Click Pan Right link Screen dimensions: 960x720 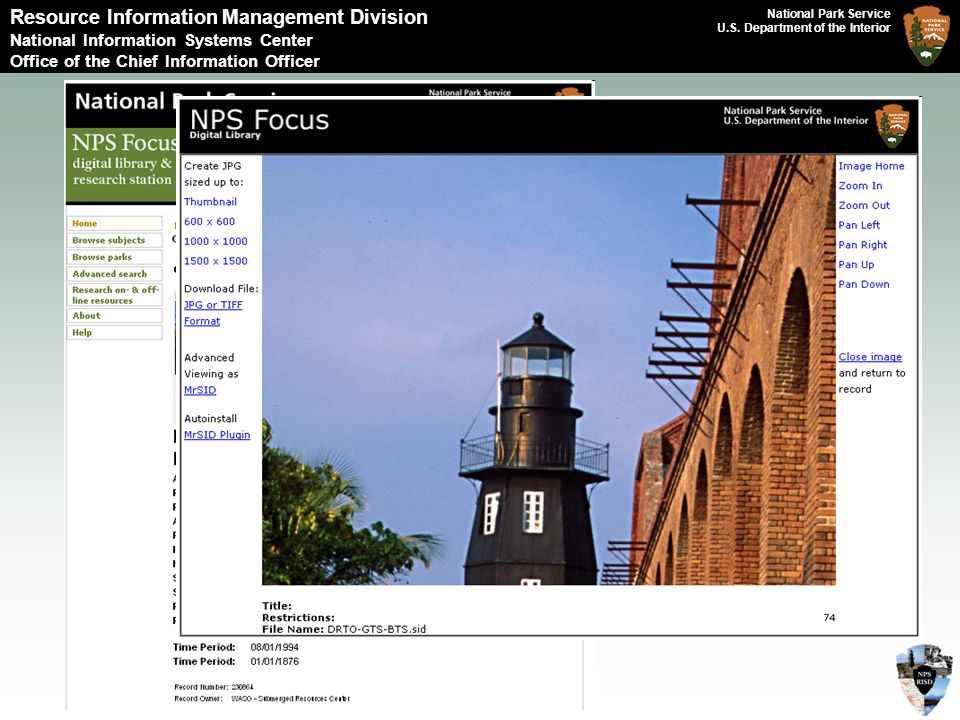pos(863,245)
